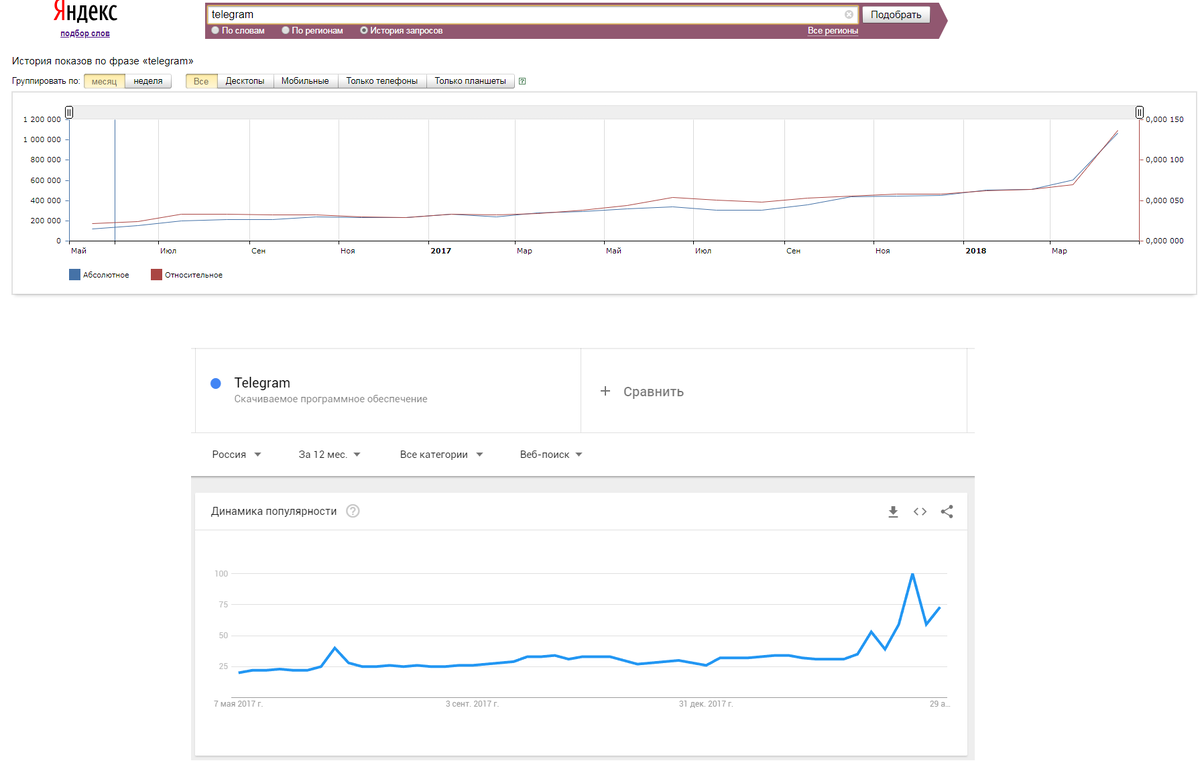The width and height of the screenshot is (1200, 767).
Task: Grab the right range slider handle
Action: click(x=1139, y=112)
